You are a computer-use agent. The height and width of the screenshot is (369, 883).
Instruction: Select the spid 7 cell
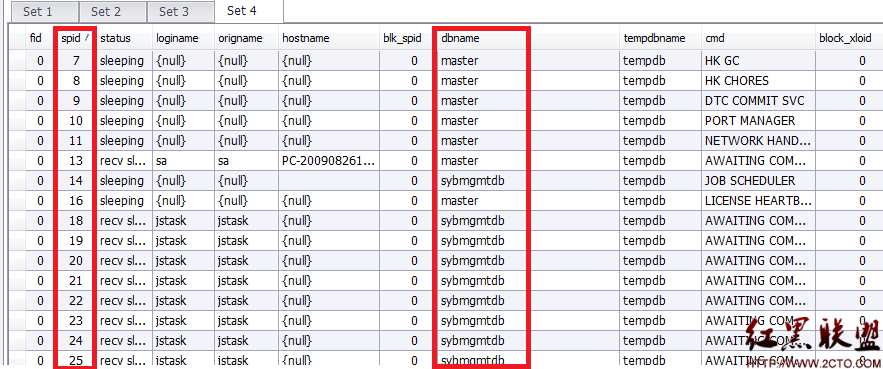click(x=76, y=61)
